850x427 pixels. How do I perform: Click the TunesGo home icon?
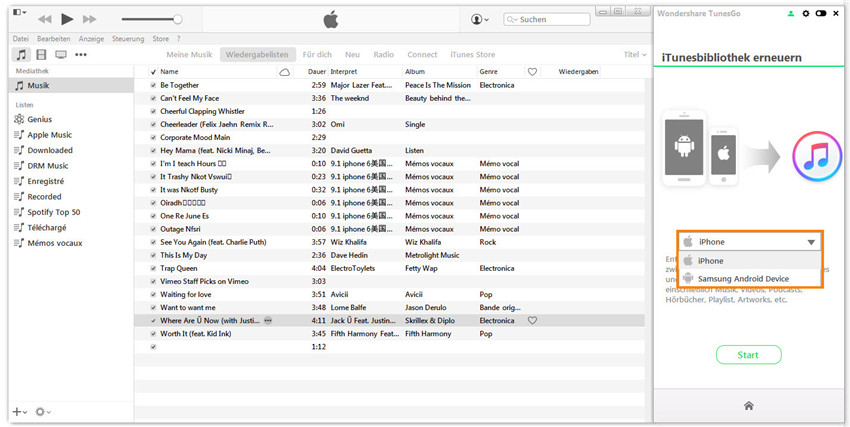[749, 406]
